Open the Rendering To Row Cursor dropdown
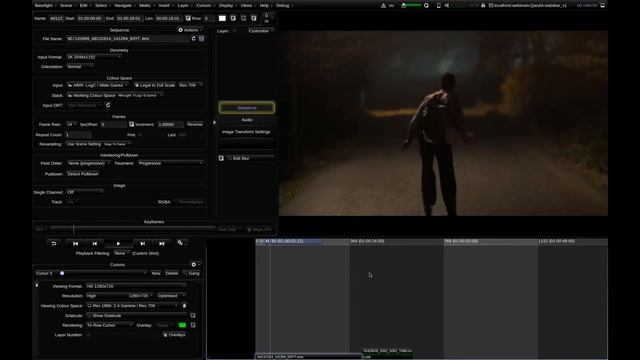This screenshot has width=640, height=360. tap(110, 325)
